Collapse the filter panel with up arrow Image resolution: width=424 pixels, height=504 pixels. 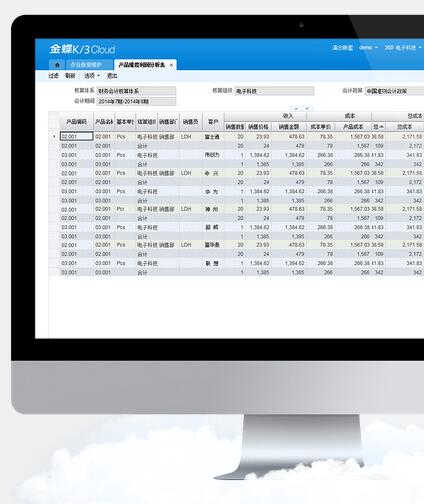296,108
